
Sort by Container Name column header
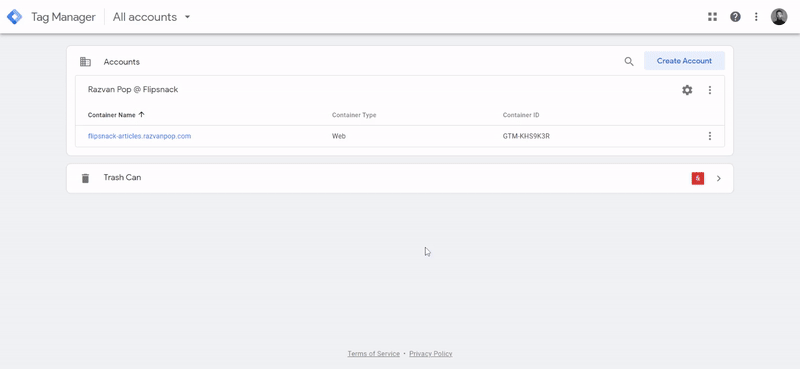tap(116, 115)
